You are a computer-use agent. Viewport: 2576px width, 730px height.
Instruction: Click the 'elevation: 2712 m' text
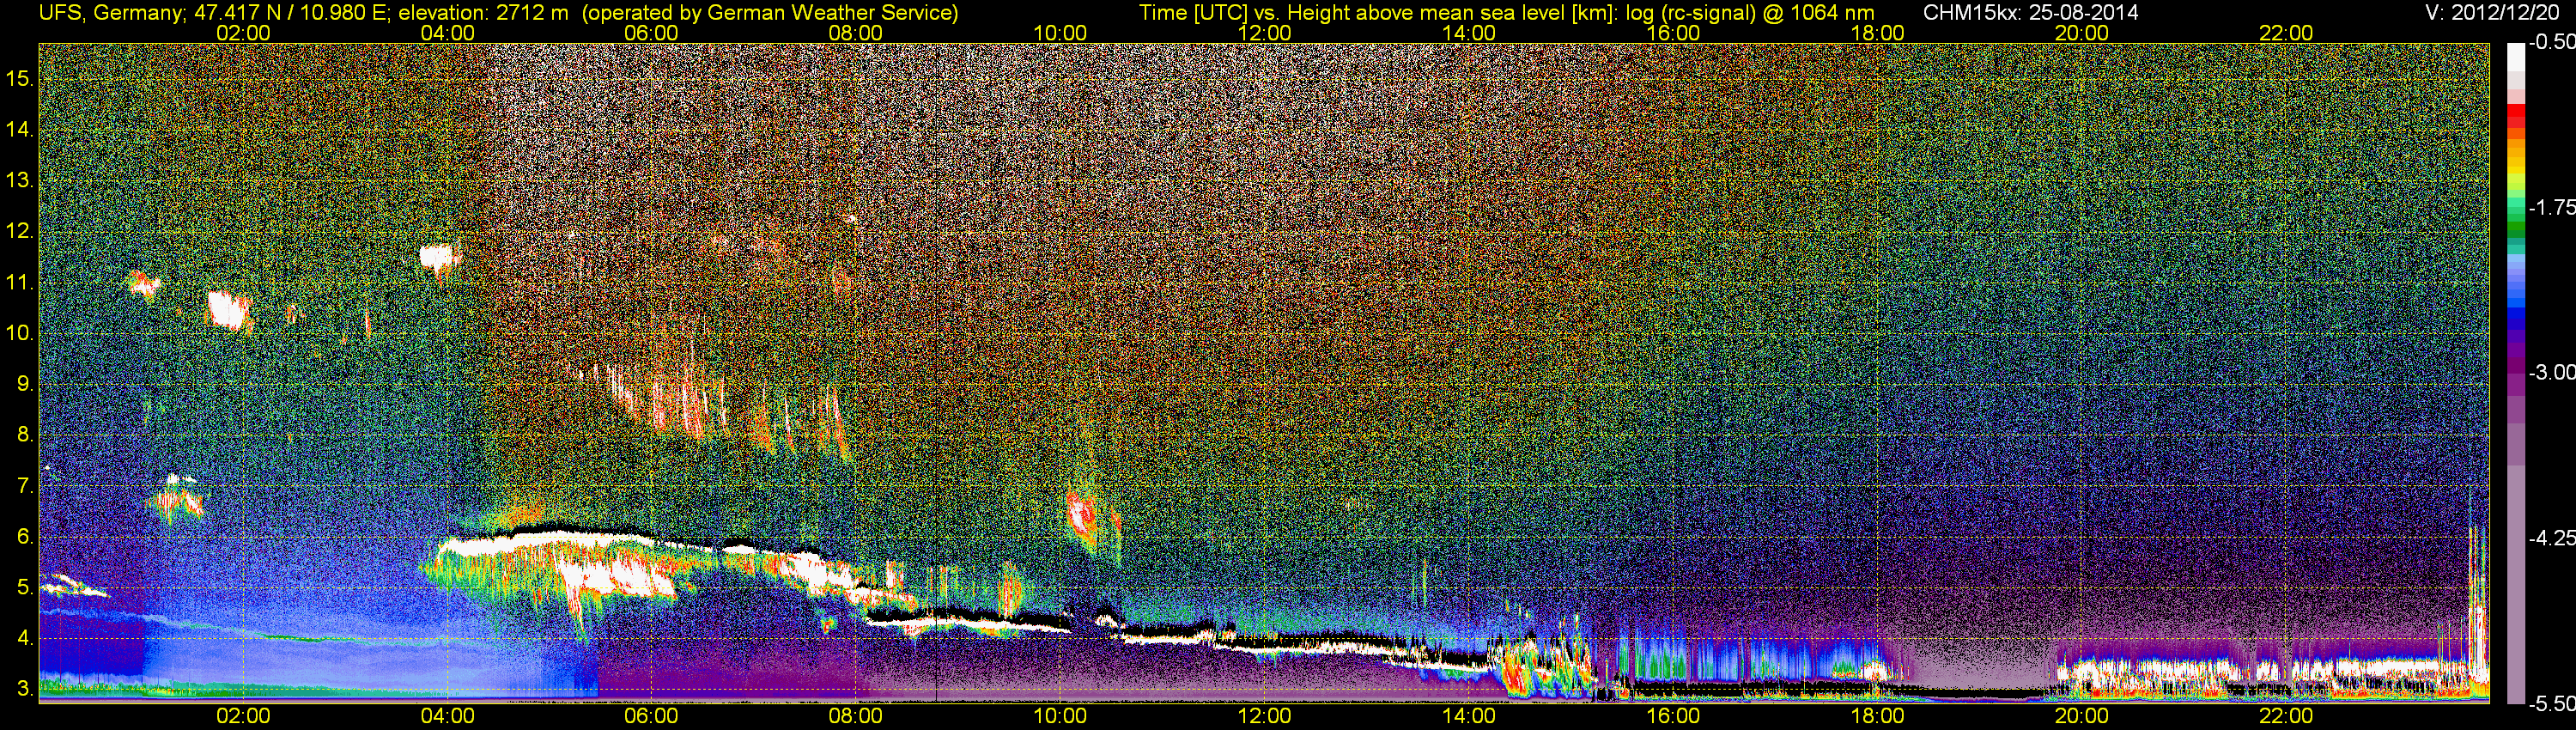point(483,13)
